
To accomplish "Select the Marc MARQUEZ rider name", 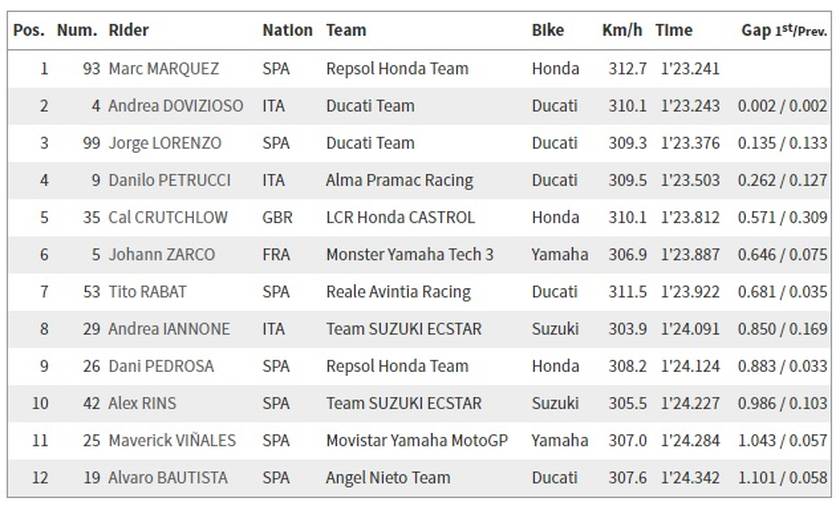I will click(163, 69).
